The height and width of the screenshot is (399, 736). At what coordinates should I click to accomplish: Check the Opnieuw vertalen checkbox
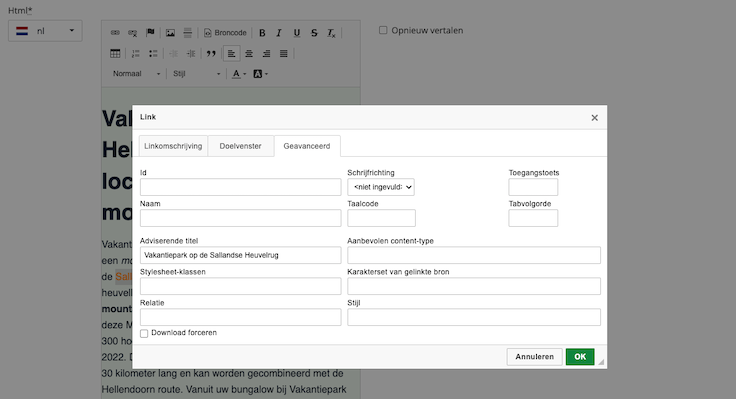coord(383,30)
